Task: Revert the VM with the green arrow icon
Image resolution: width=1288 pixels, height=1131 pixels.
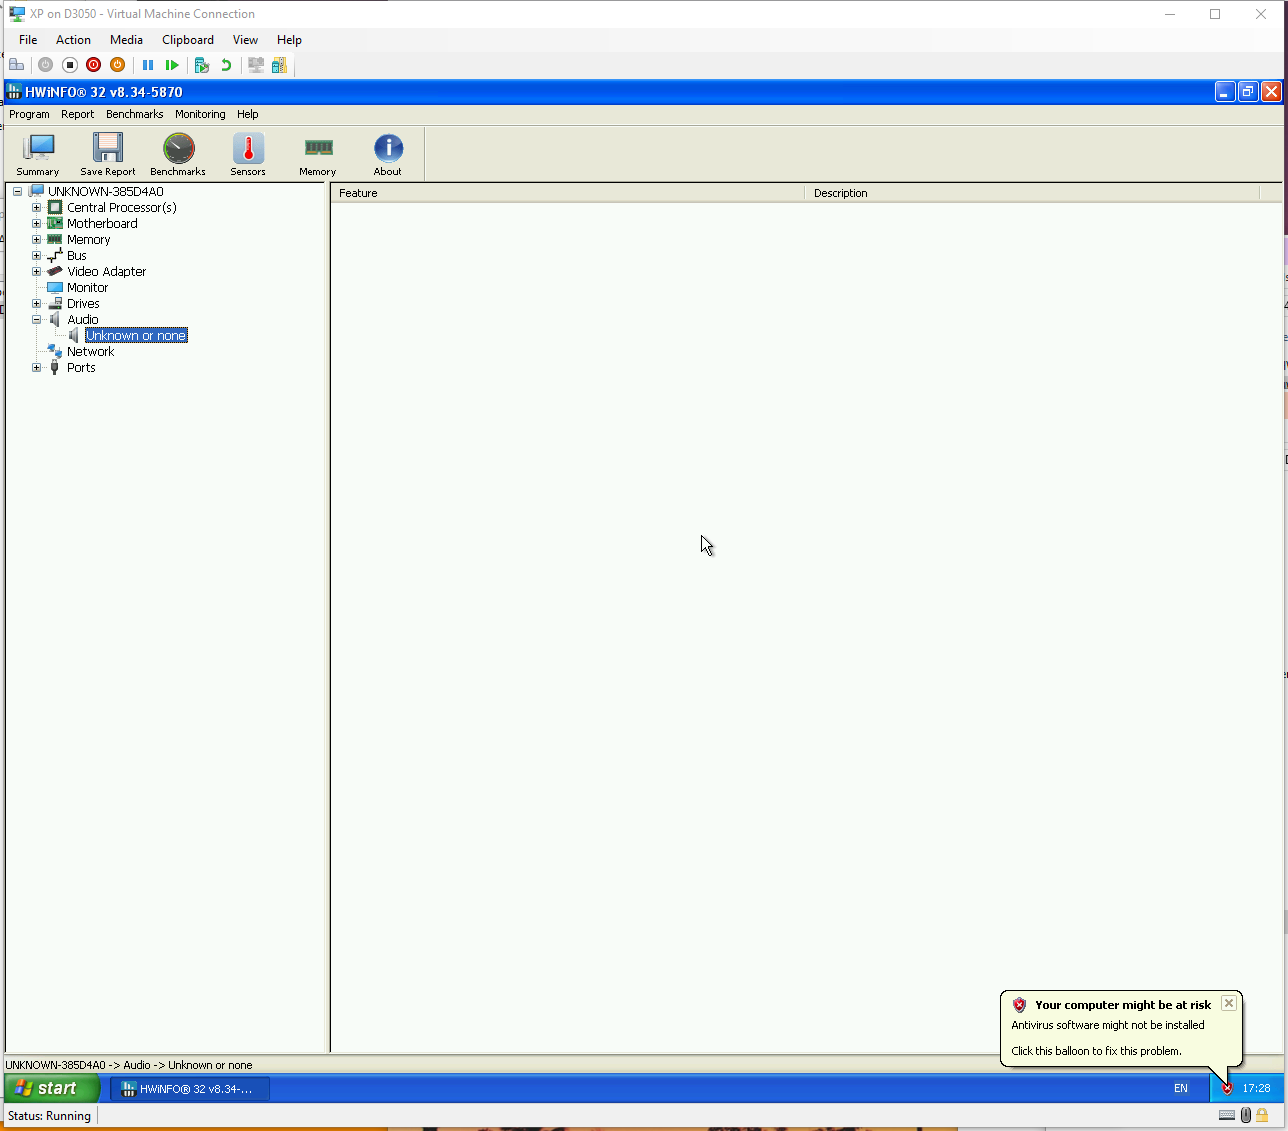Action: tap(226, 65)
